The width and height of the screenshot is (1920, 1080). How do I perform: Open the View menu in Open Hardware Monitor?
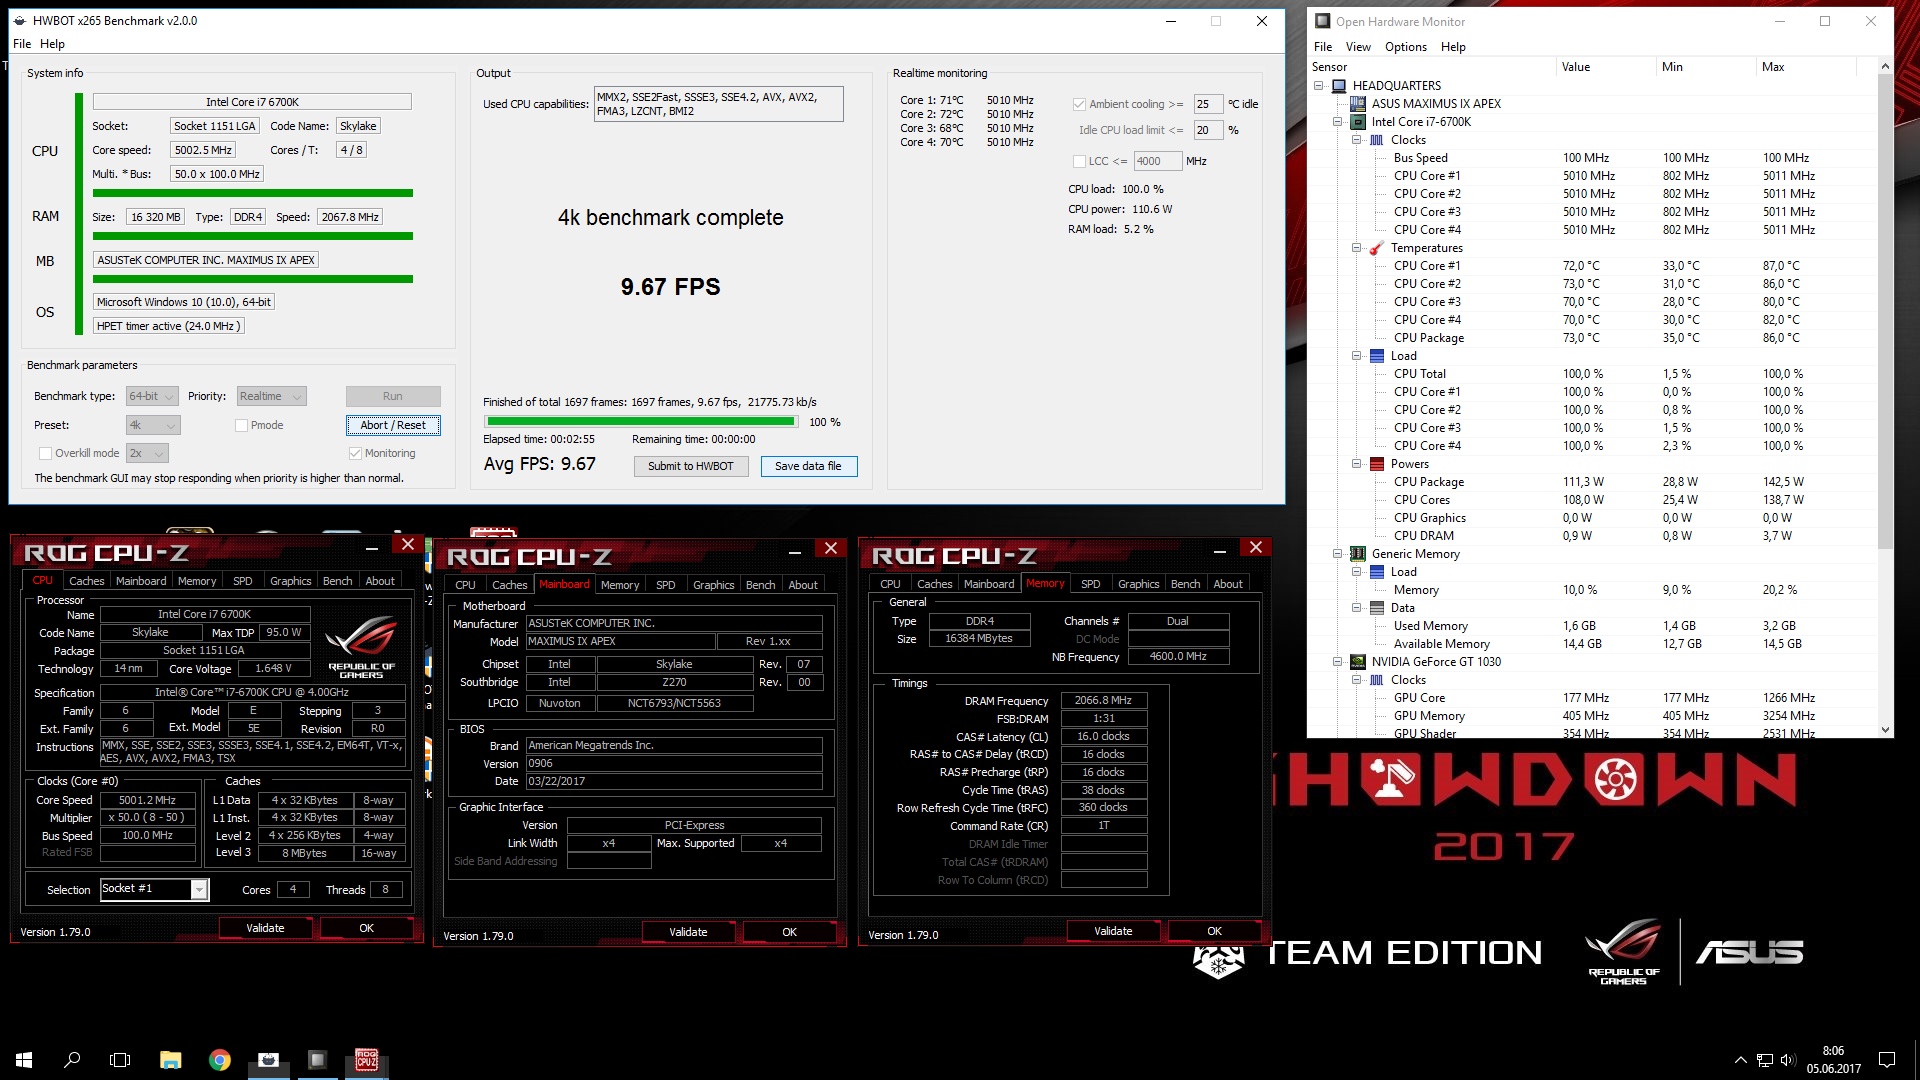(x=1358, y=47)
